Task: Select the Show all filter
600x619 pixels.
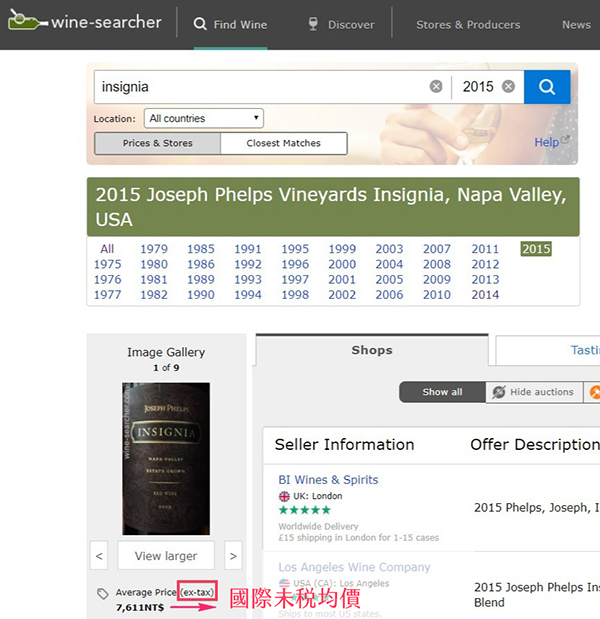Action: pyautogui.click(x=442, y=392)
